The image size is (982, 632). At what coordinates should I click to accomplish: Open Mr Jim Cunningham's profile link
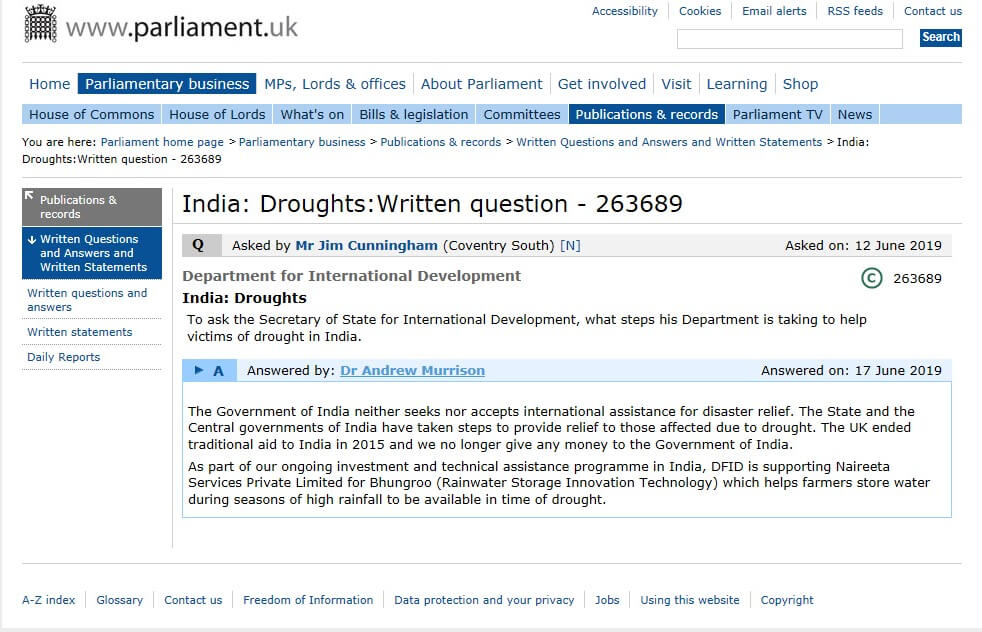pyautogui.click(x=366, y=246)
